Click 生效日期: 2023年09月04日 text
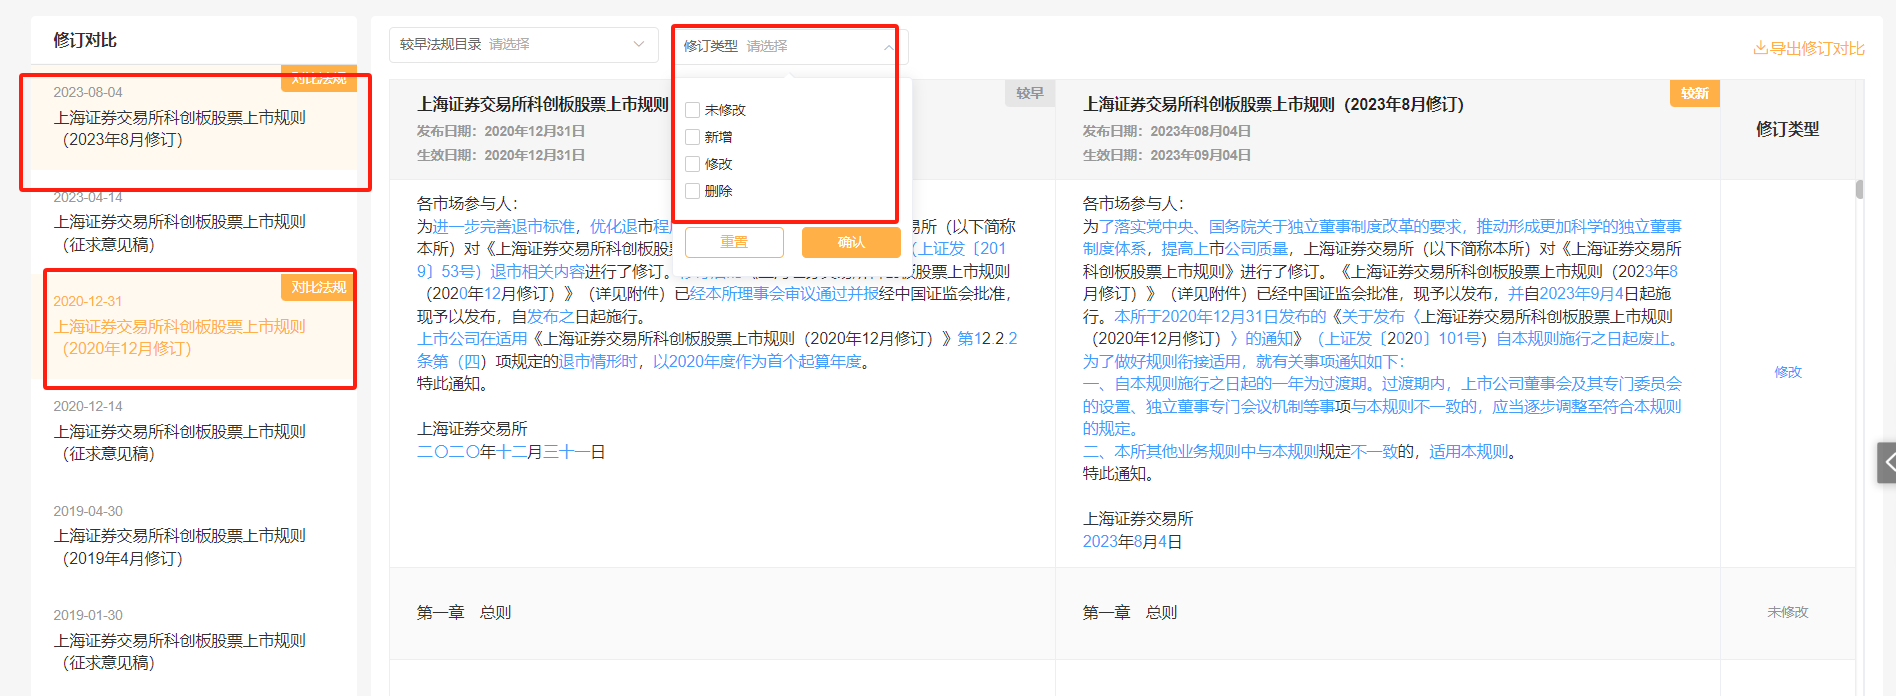The width and height of the screenshot is (1896, 696). [1167, 155]
